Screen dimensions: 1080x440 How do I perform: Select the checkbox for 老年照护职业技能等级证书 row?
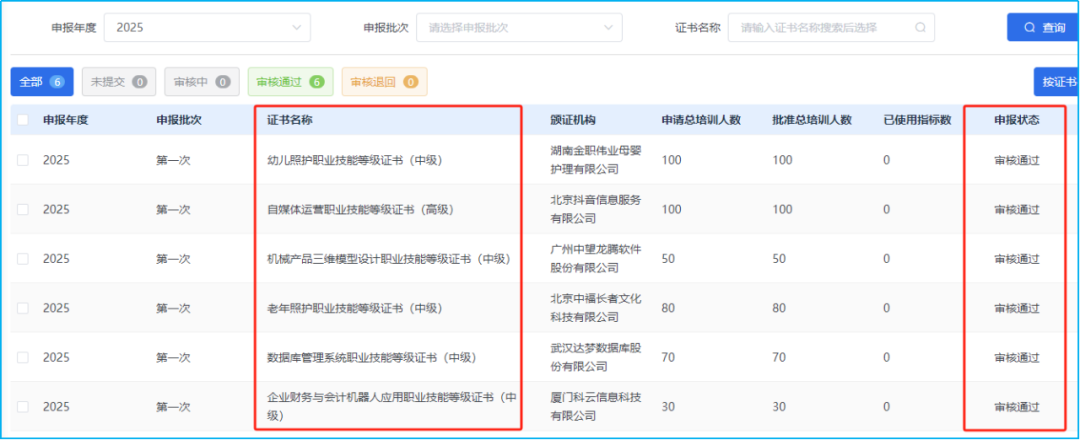click(23, 308)
